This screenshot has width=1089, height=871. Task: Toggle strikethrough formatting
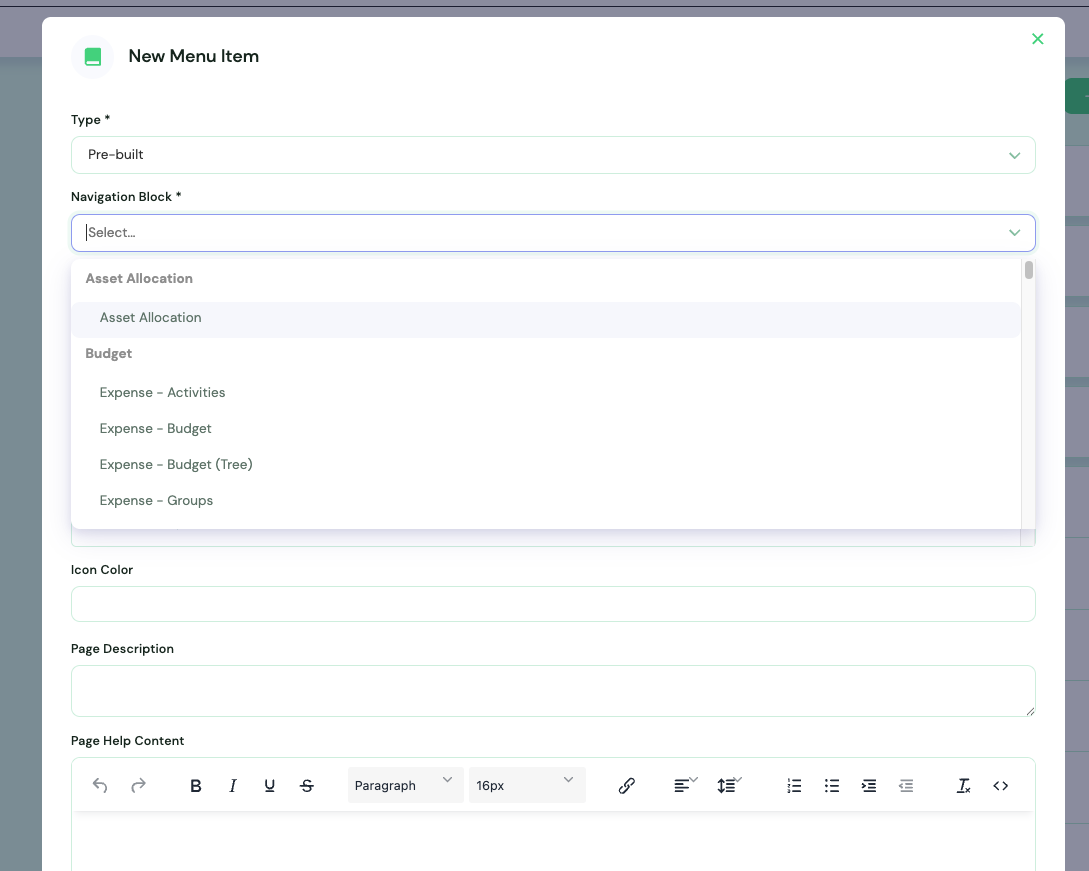click(306, 786)
